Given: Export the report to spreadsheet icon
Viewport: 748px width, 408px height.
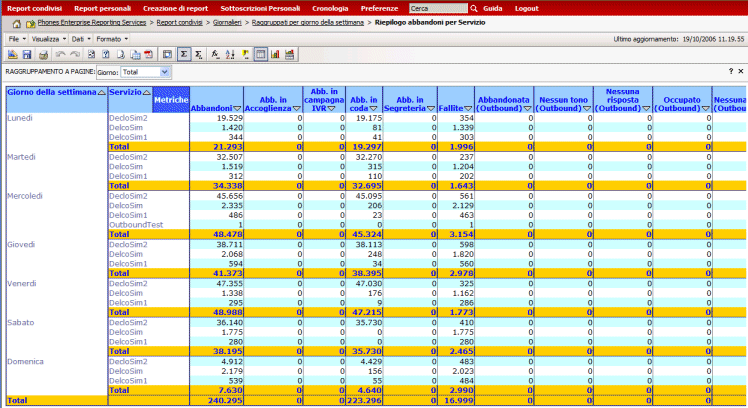Looking at the screenshot, I should point(135,54).
